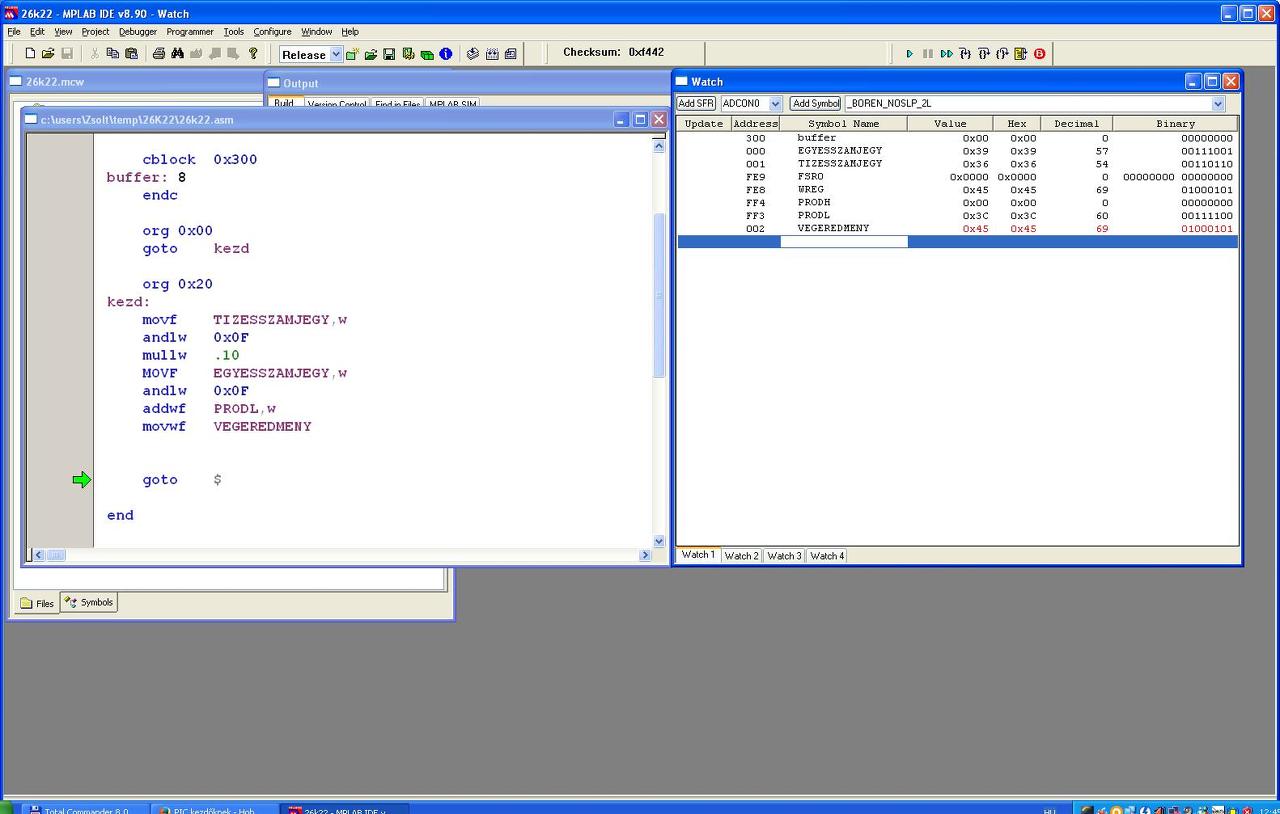The width and height of the screenshot is (1280, 814).
Task: Click the Symbol Name column header
Action: pos(844,124)
